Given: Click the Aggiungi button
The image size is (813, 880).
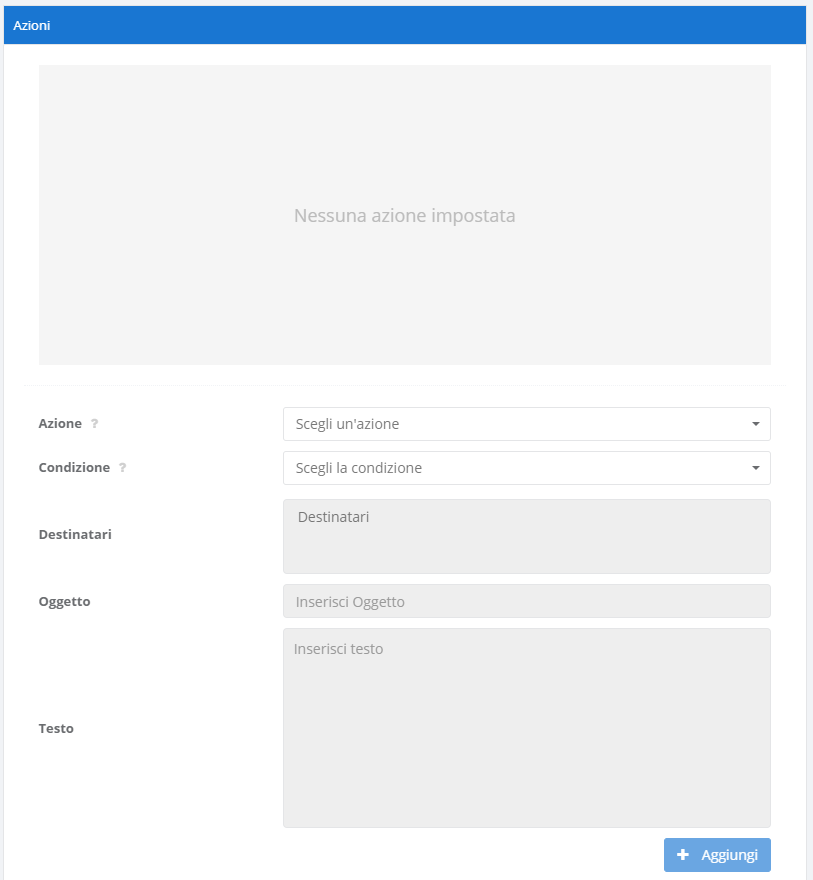Looking at the screenshot, I should 717,855.
